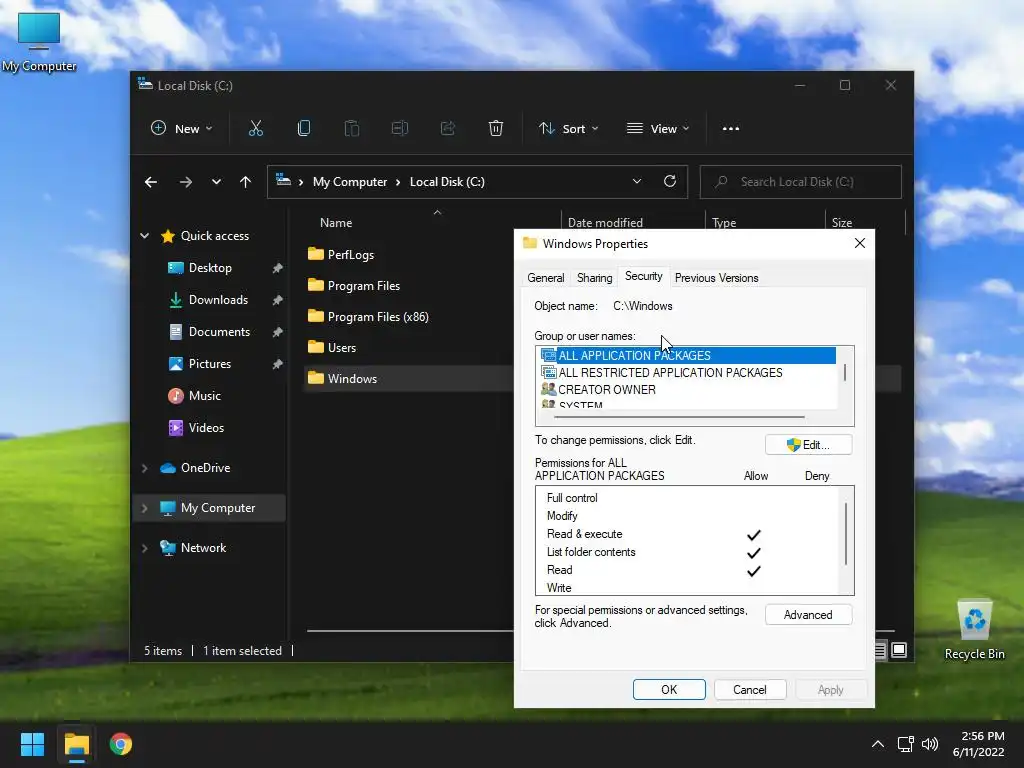Unpin Documents from Quick access
The width and height of the screenshot is (1024, 768).
[278, 332]
